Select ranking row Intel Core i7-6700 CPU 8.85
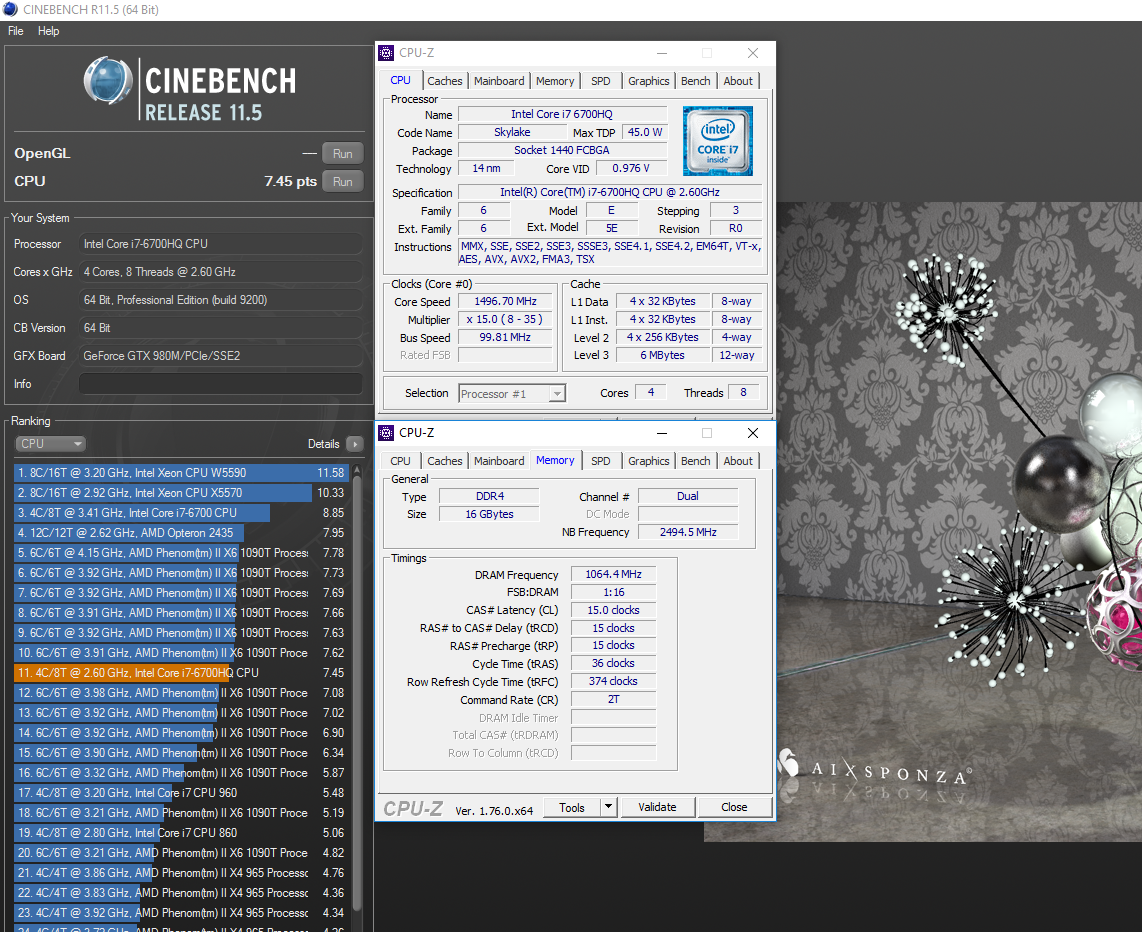Image resolution: width=1142 pixels, height=932 pixels. (x=181, y=513)
